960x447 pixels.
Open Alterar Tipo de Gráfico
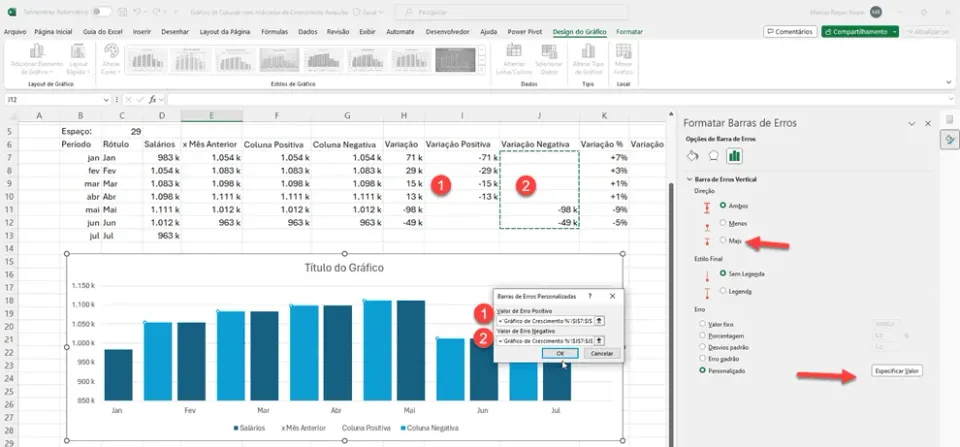coord(588,51)
